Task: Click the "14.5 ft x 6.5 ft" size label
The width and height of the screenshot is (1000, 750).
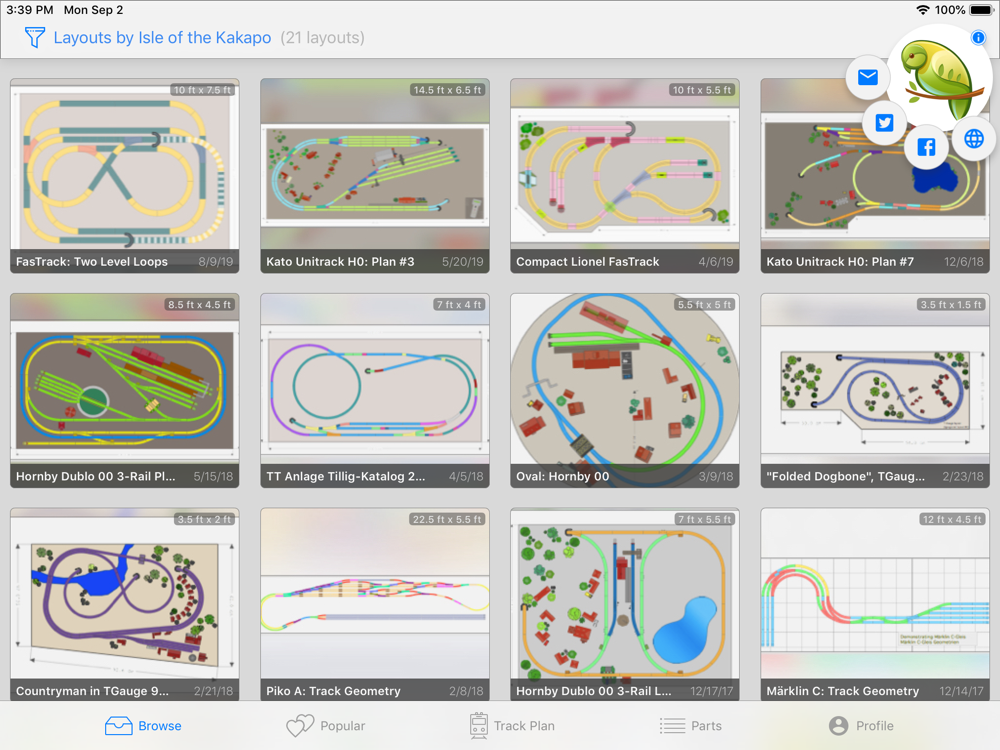Action: (x=447, y=90)
